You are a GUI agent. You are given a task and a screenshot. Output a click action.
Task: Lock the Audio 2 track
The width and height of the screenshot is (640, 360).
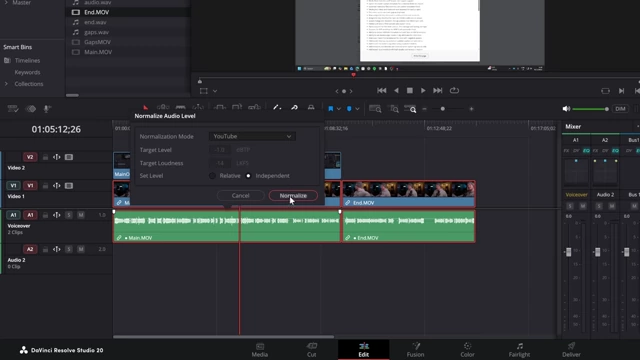point(45,249)
